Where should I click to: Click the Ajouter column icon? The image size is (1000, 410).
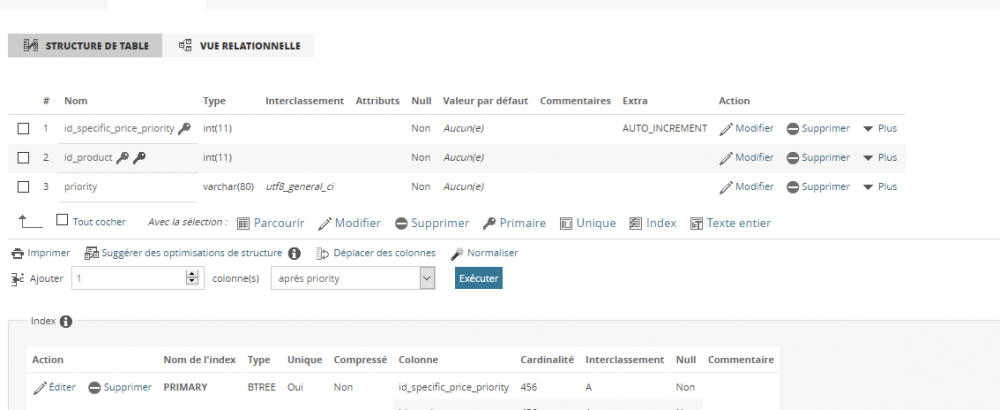click(18, 279)
